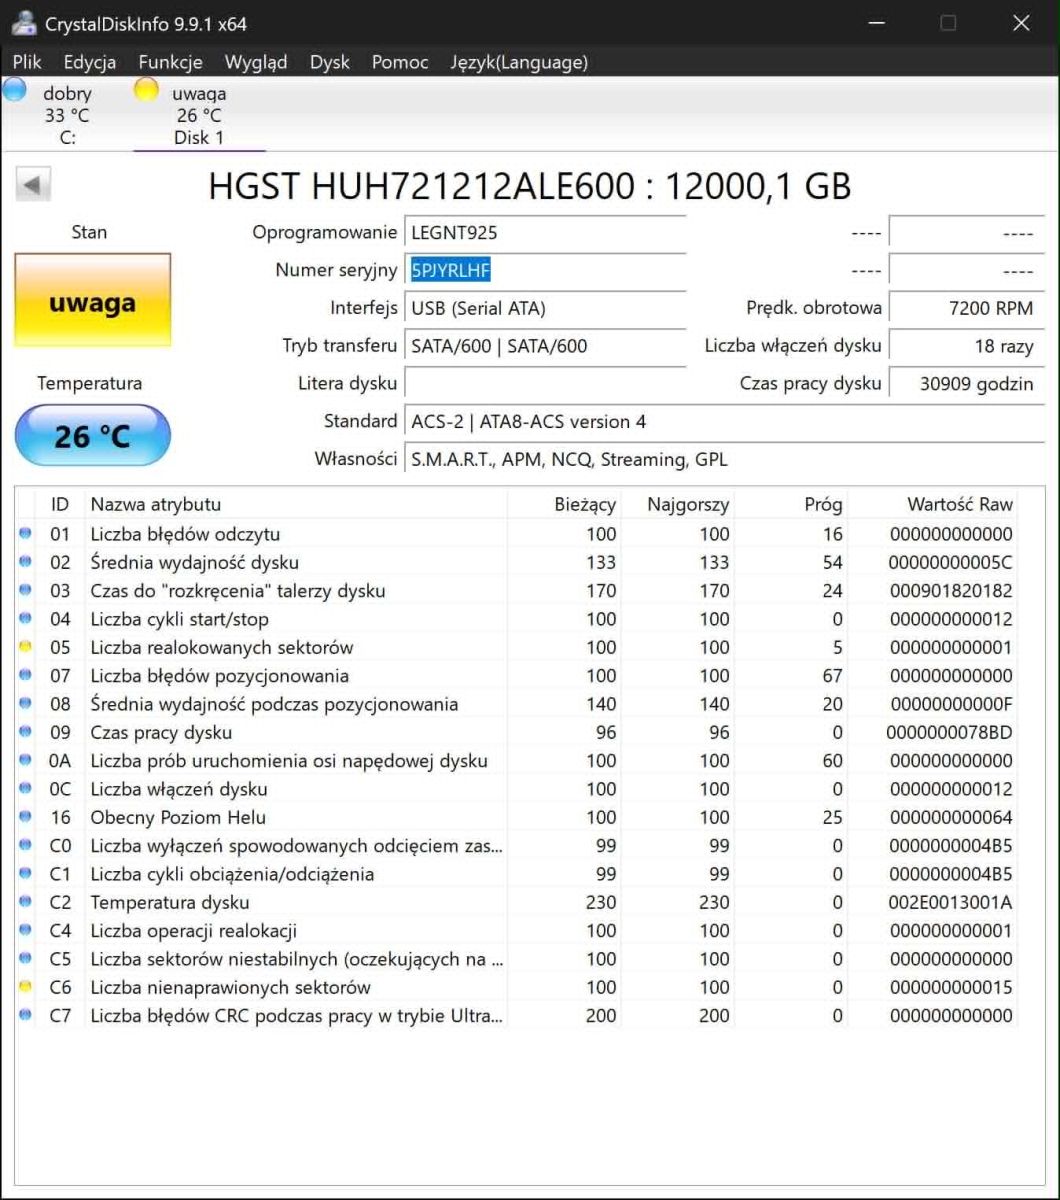The height and width of the screenshot is (1200, 1060).
Task: Select the Liczba cykli obciążenia/odciążenia row
Action: tap(517, 874)
